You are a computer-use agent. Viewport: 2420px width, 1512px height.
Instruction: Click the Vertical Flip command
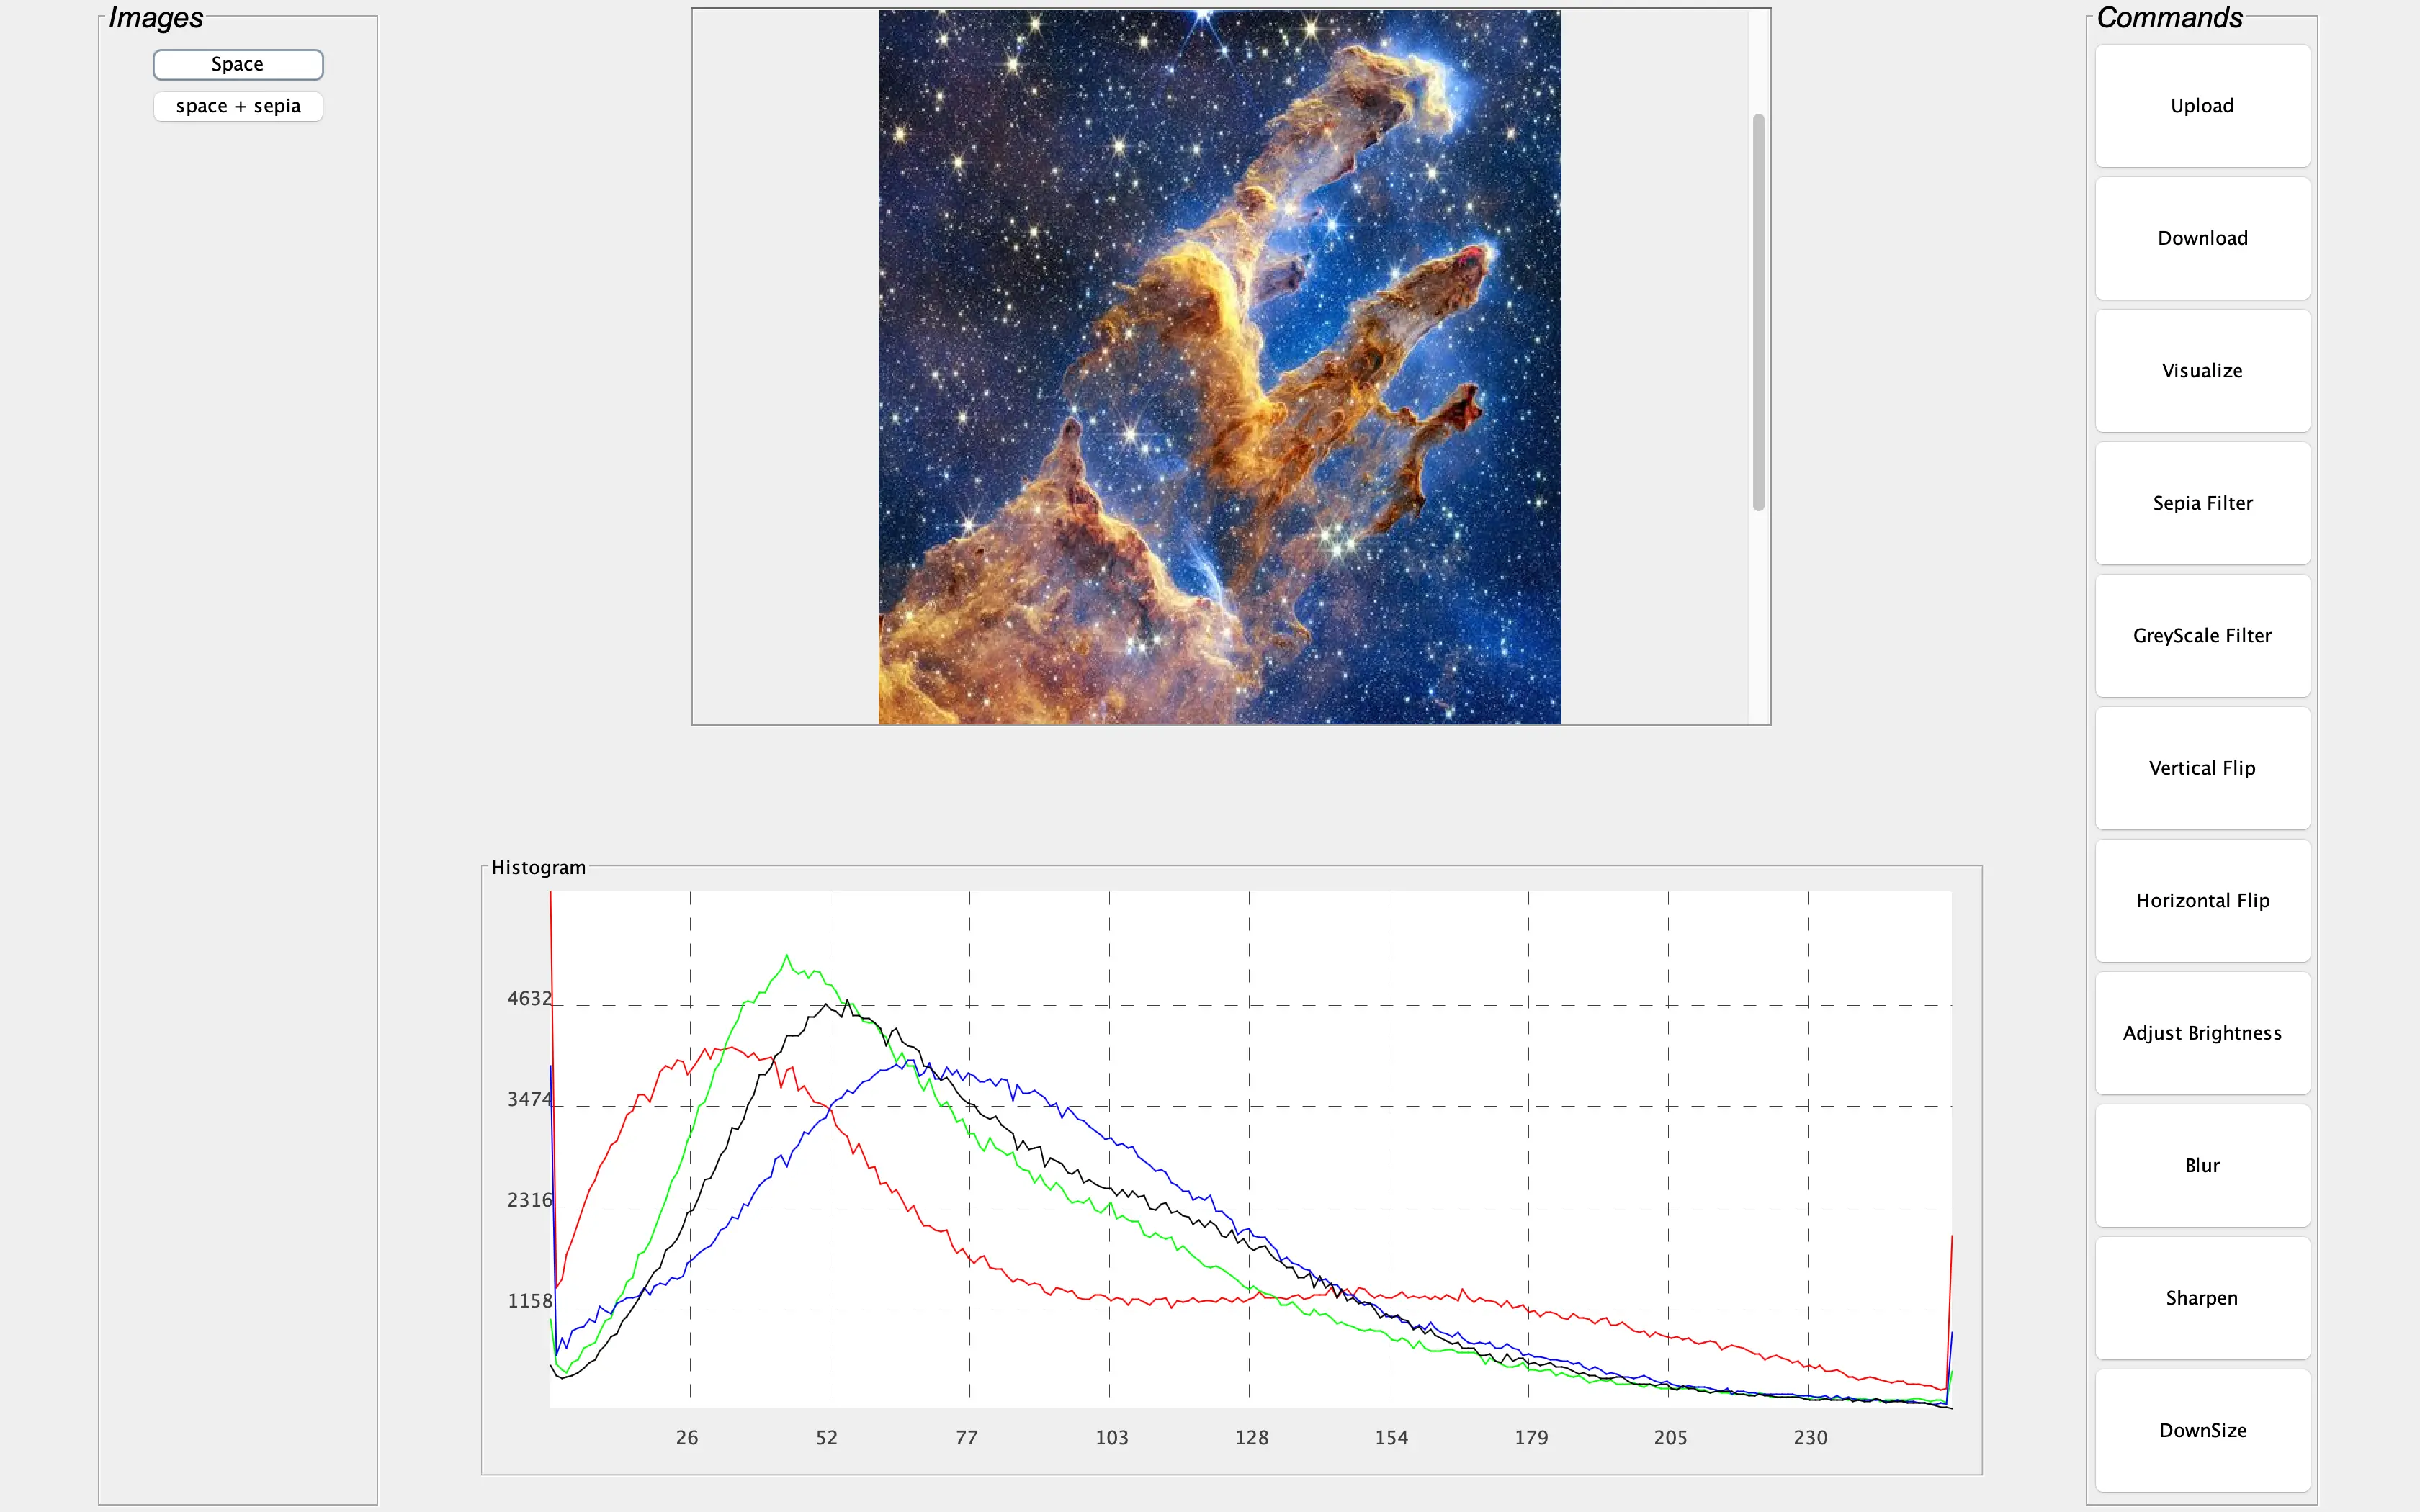tap(2204, 767)
